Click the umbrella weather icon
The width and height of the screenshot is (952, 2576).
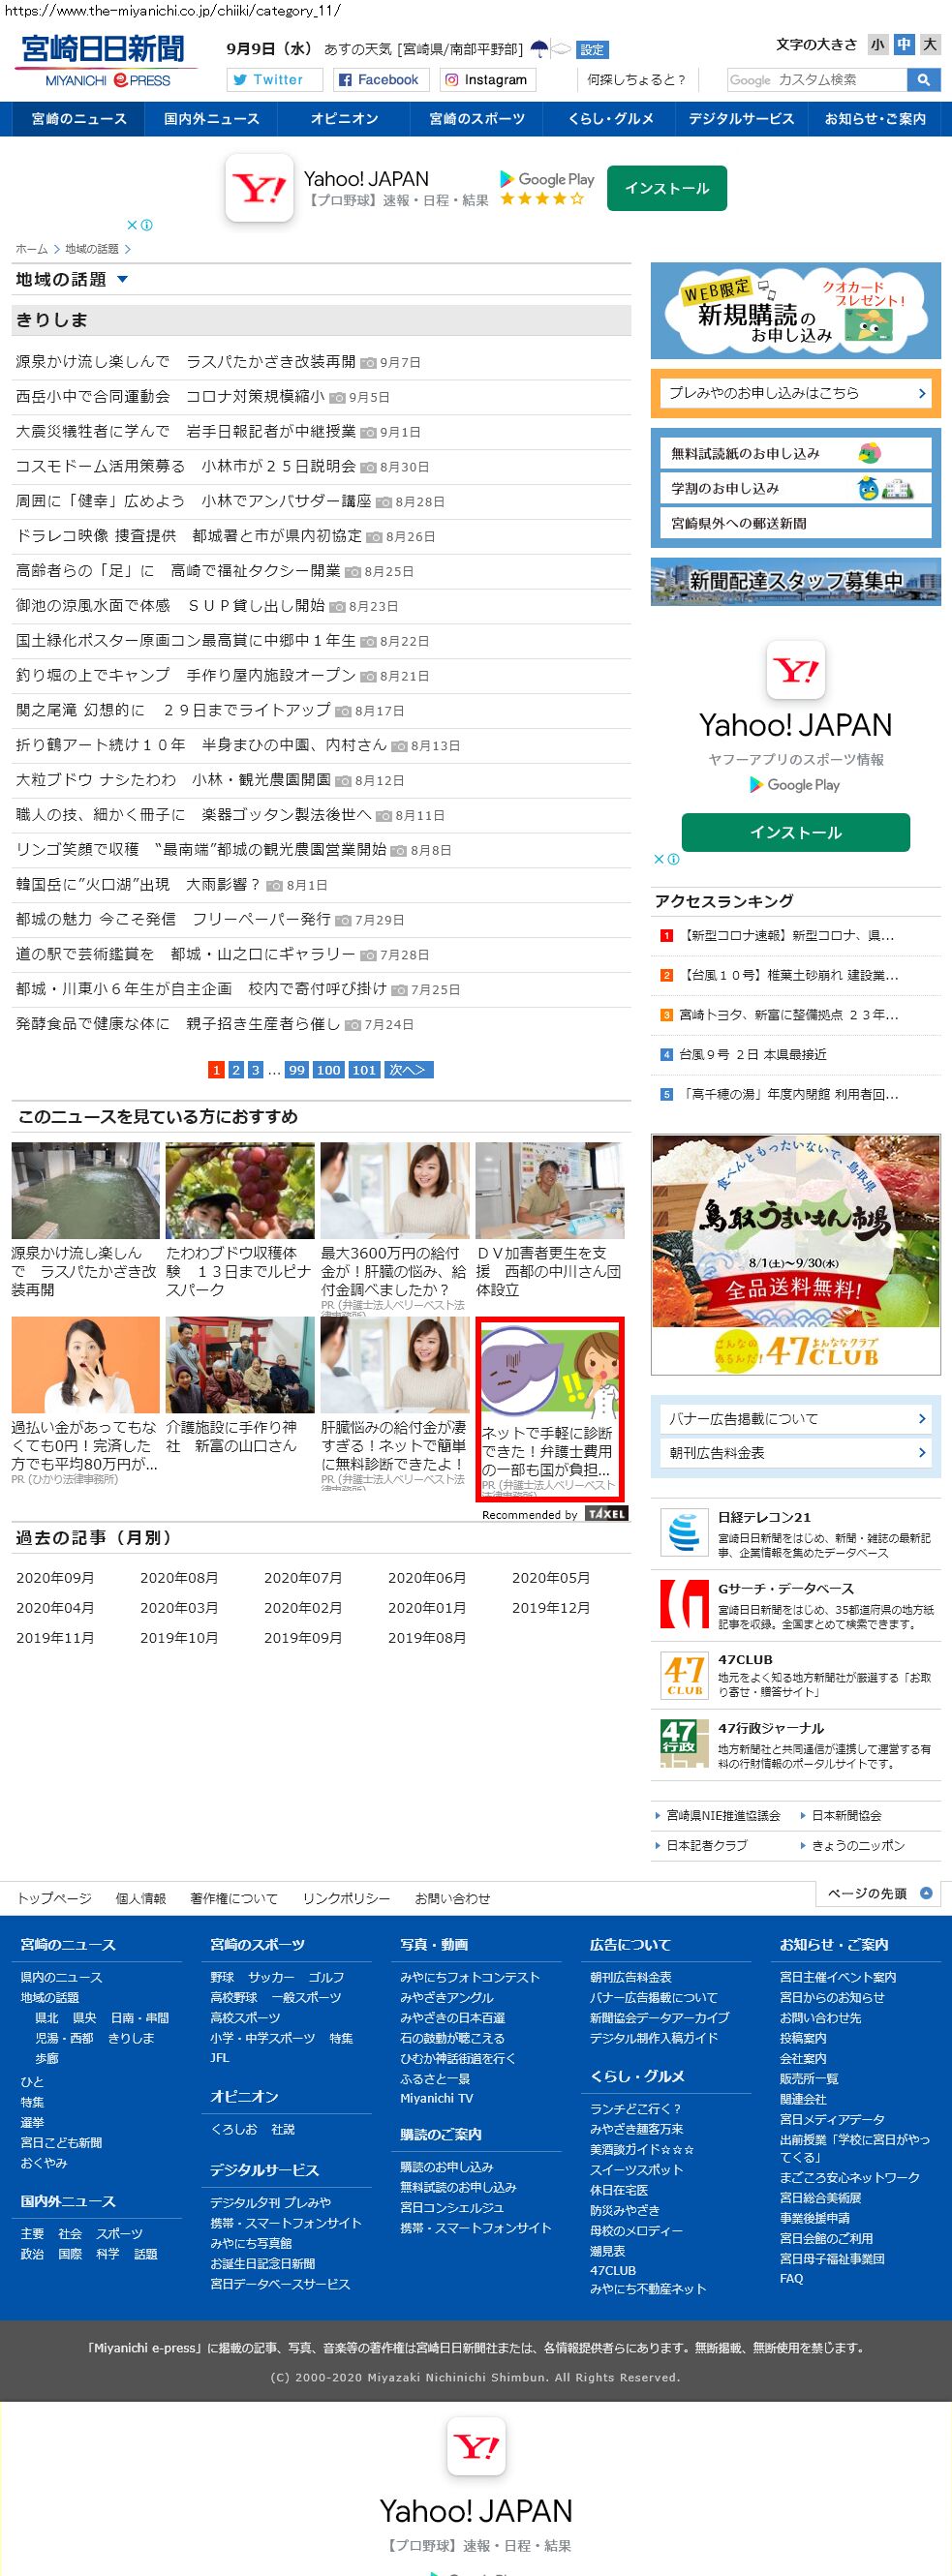[x=539, y=49]
